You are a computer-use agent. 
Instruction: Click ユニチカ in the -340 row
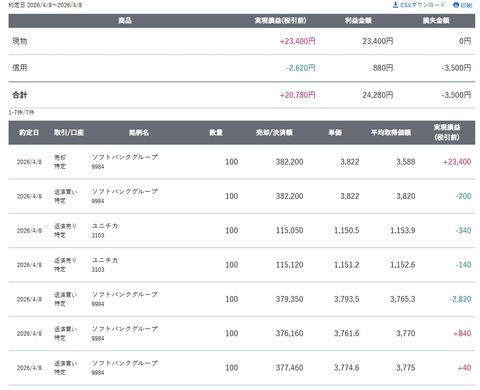point(105,226)
